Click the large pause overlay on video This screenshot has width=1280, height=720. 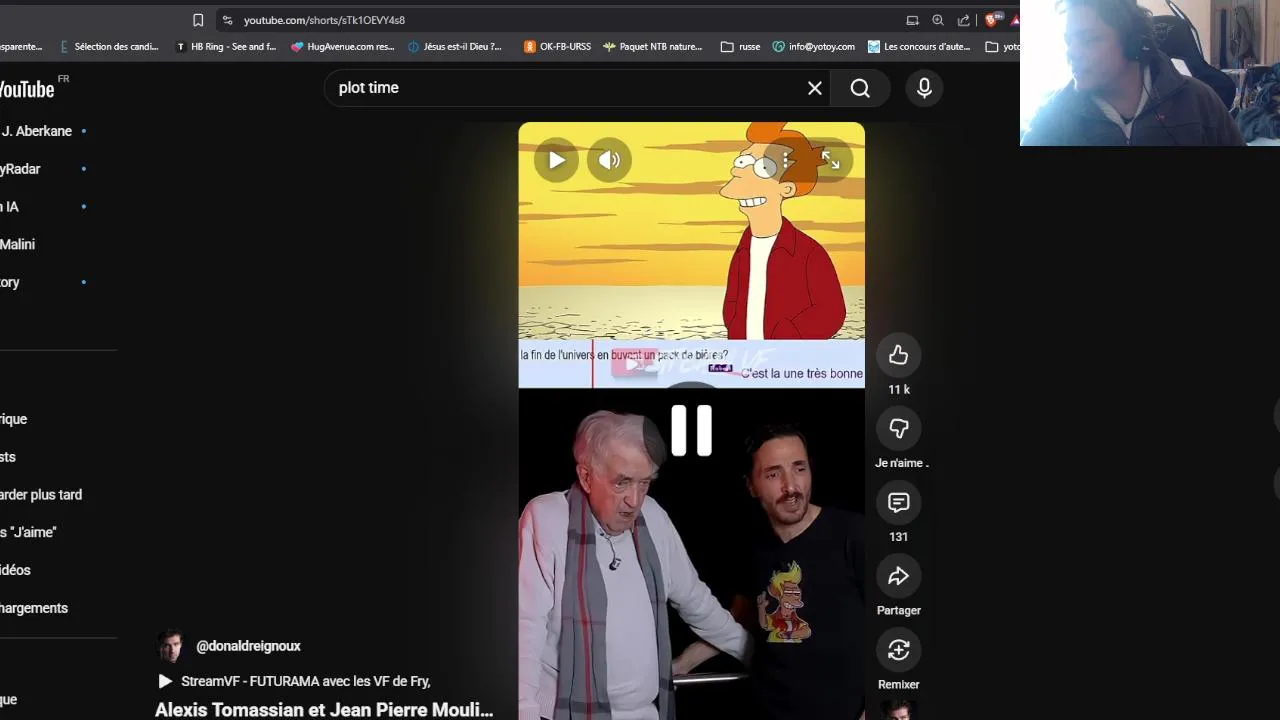tap(691, 431)
